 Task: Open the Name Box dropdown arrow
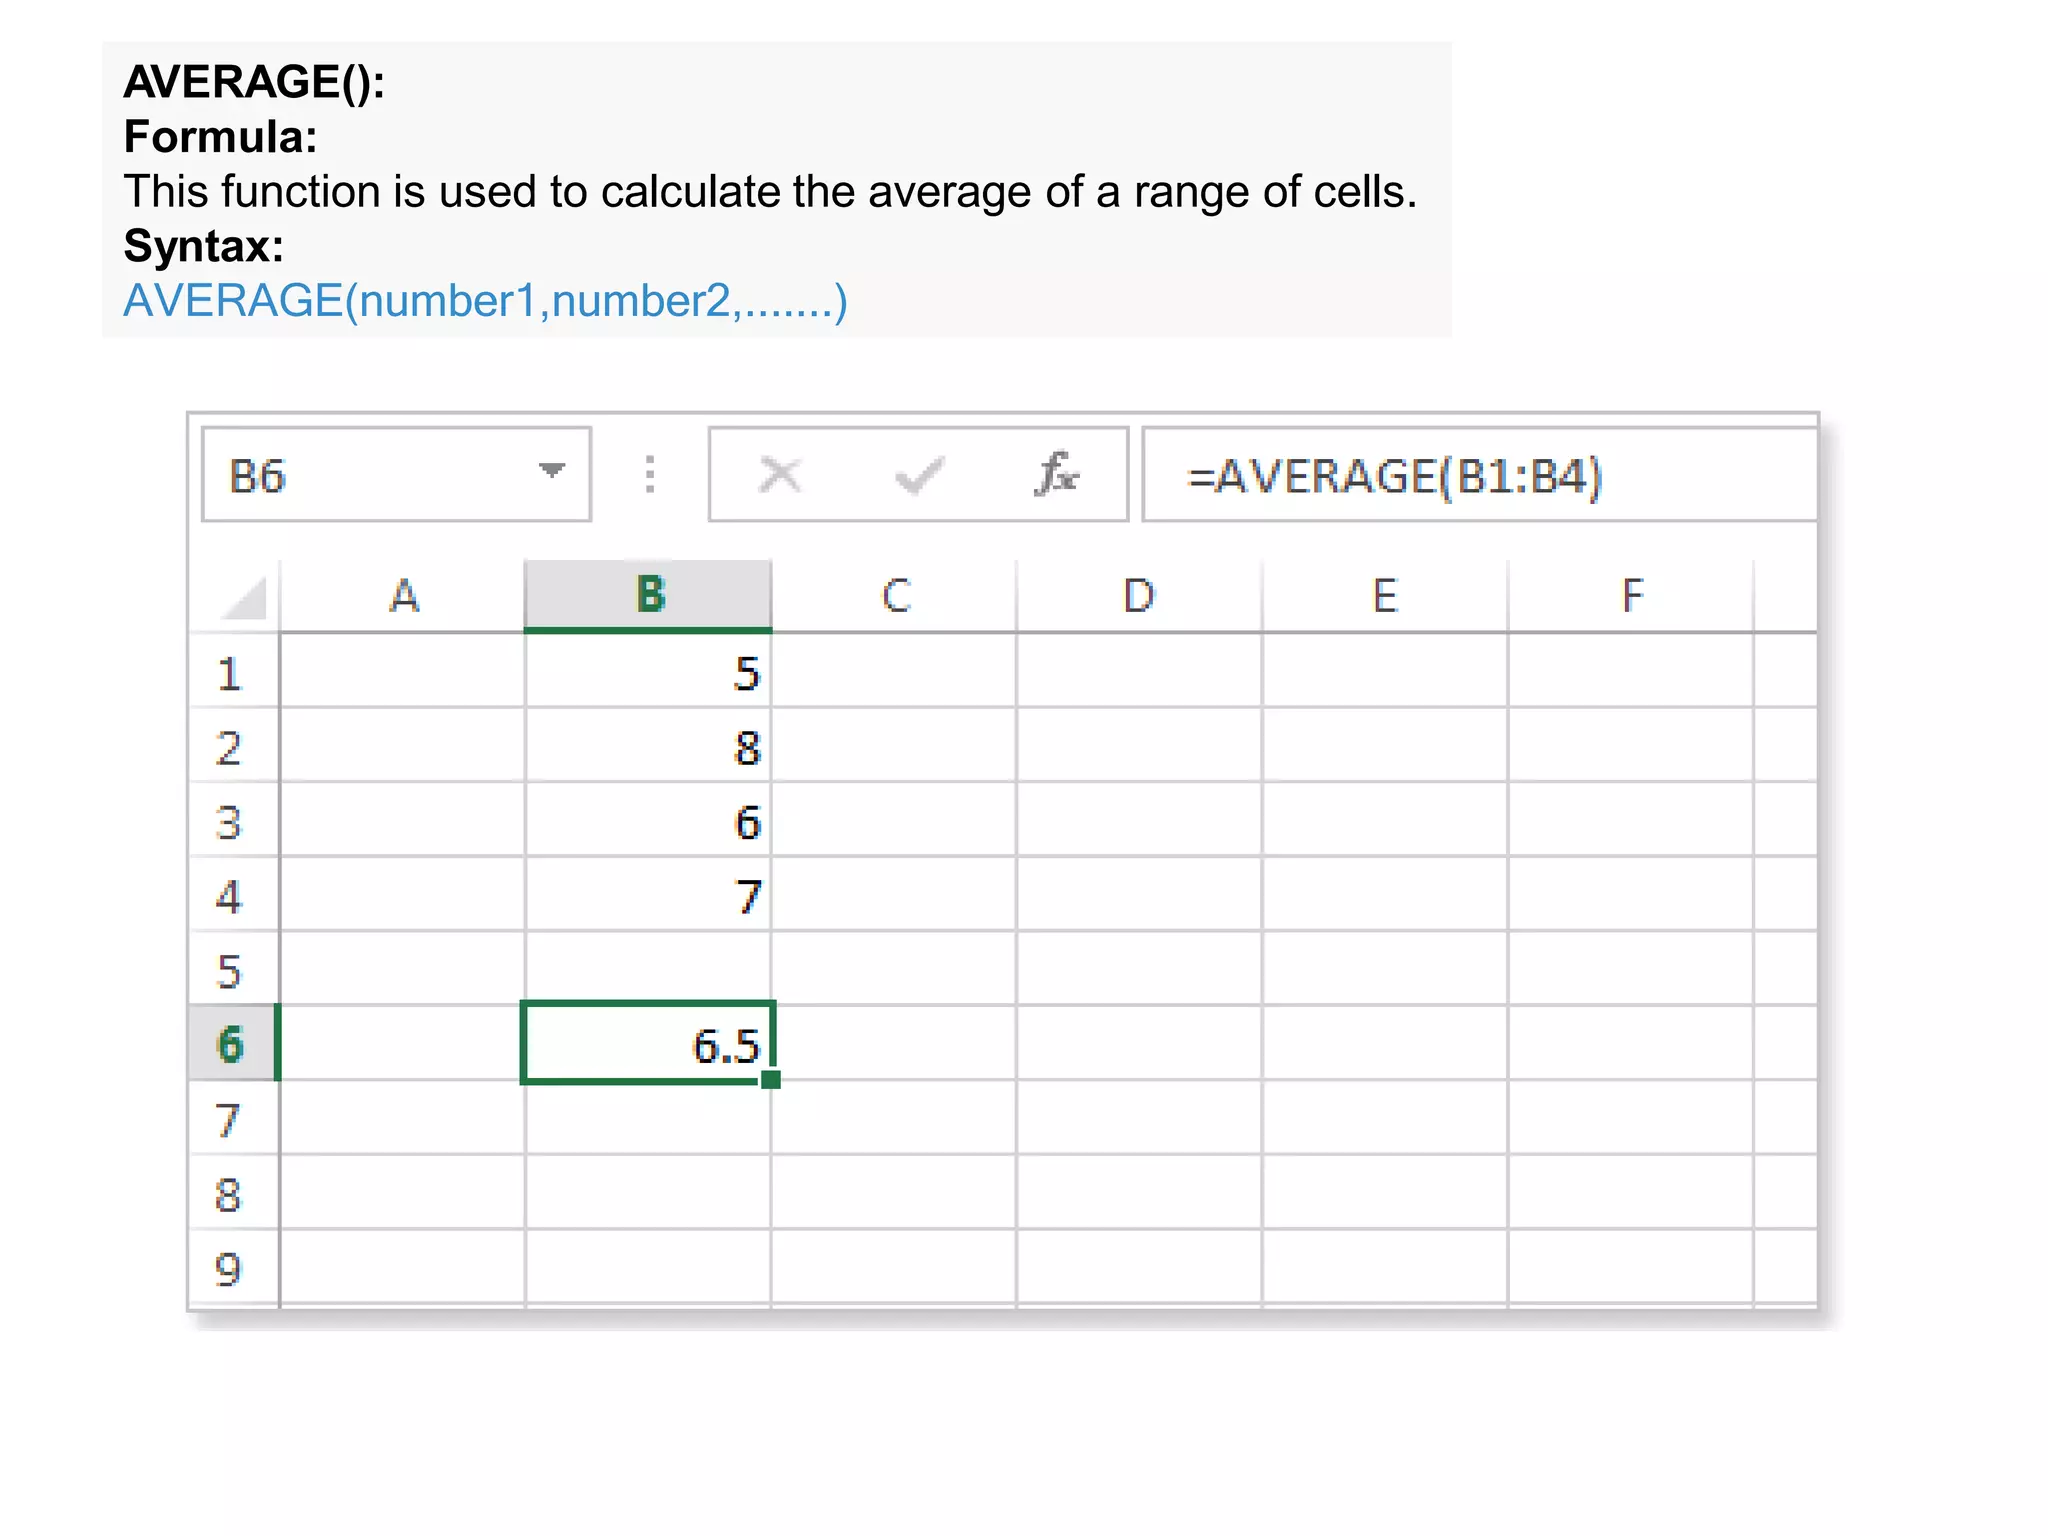551,470
